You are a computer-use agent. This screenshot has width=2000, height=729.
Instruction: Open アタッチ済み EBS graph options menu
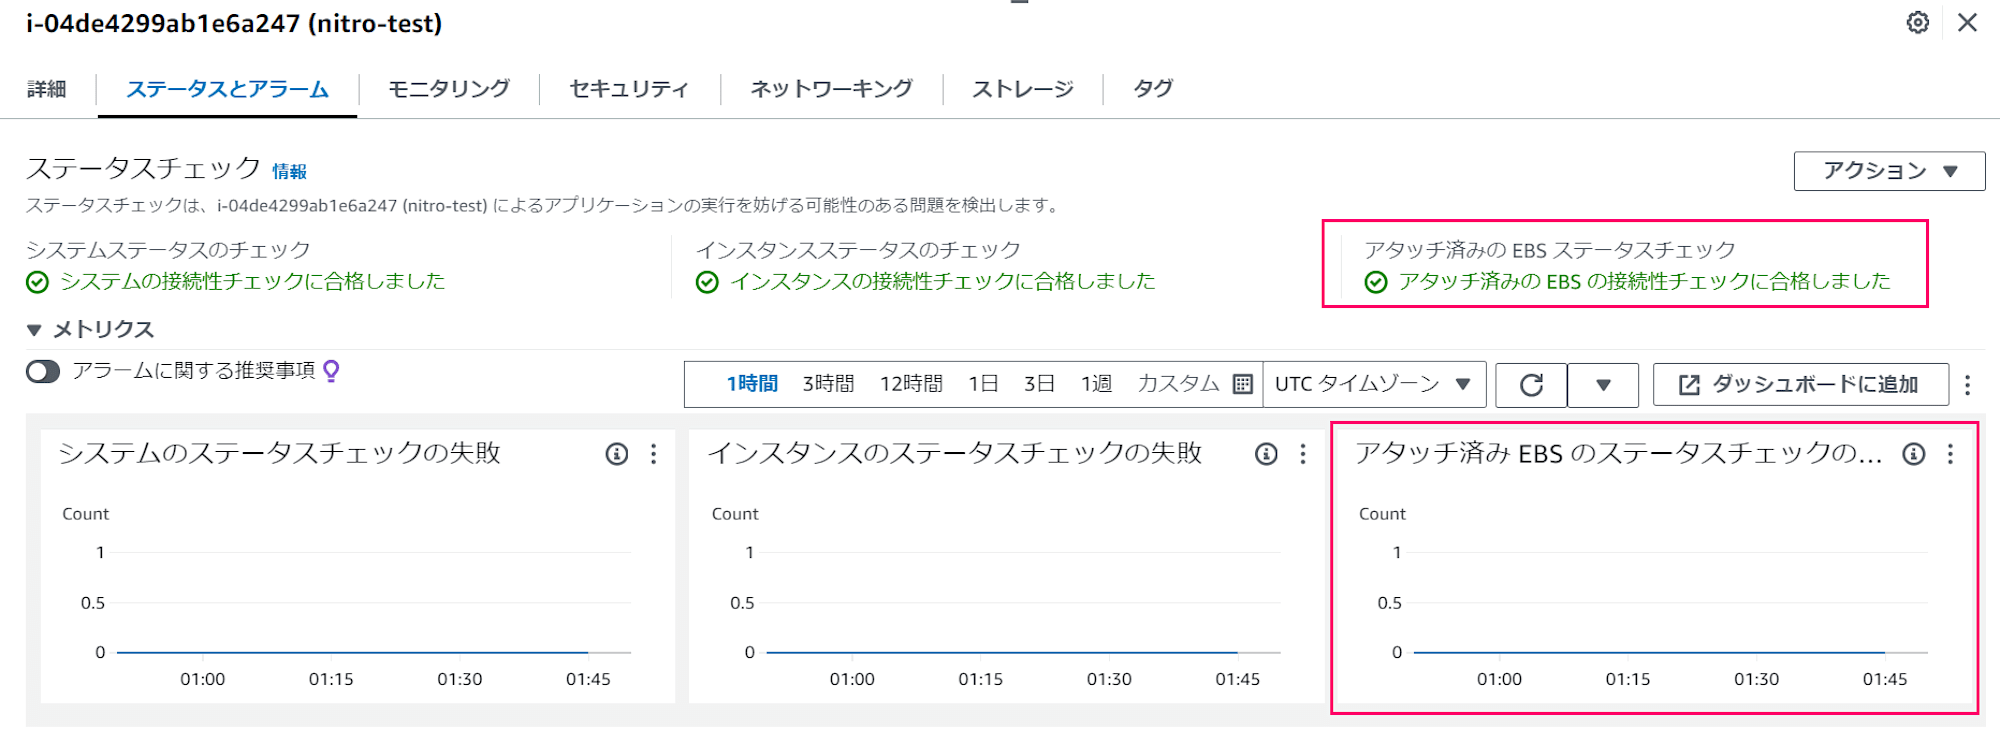coord(1951,454)
